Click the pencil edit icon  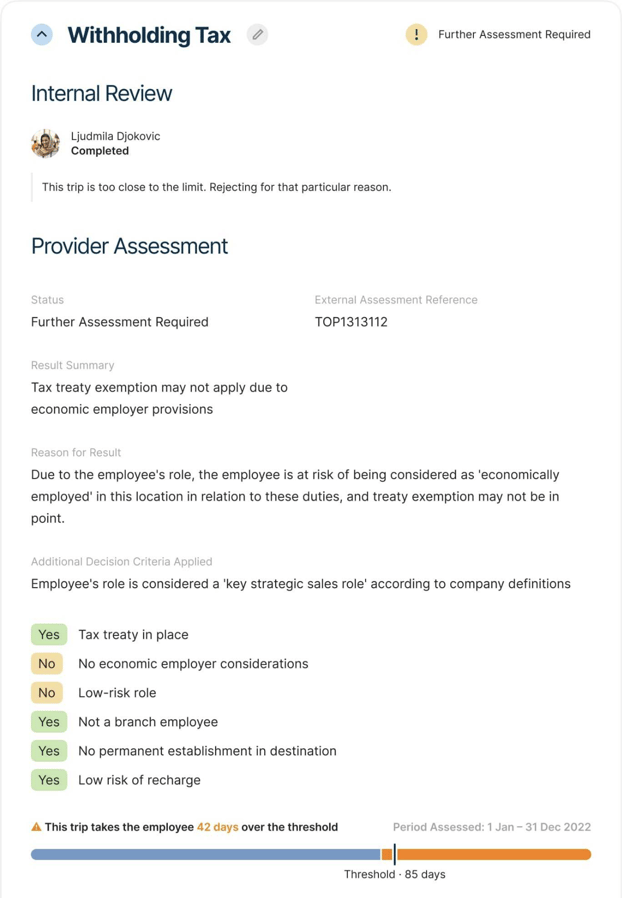tap(257, 34)
